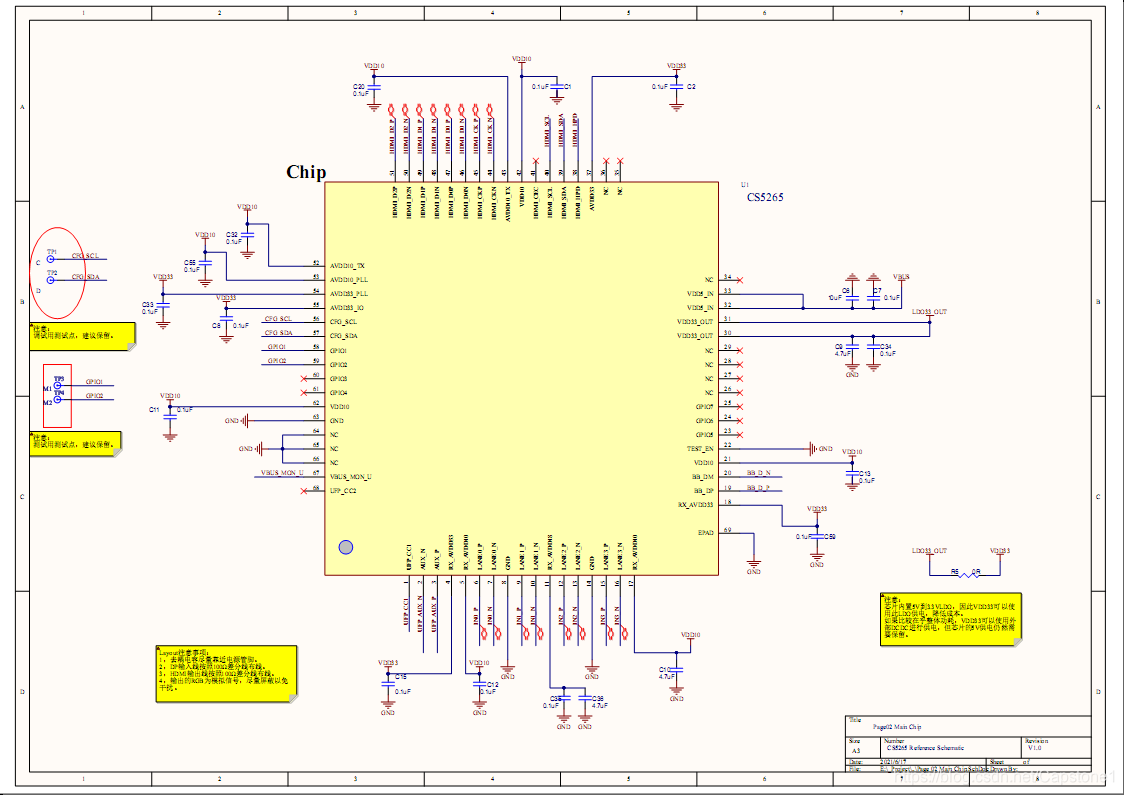1124x795 pixels.
Task: Select the HDMI_CK_N off-sheet port
Action: coord(490,110)
